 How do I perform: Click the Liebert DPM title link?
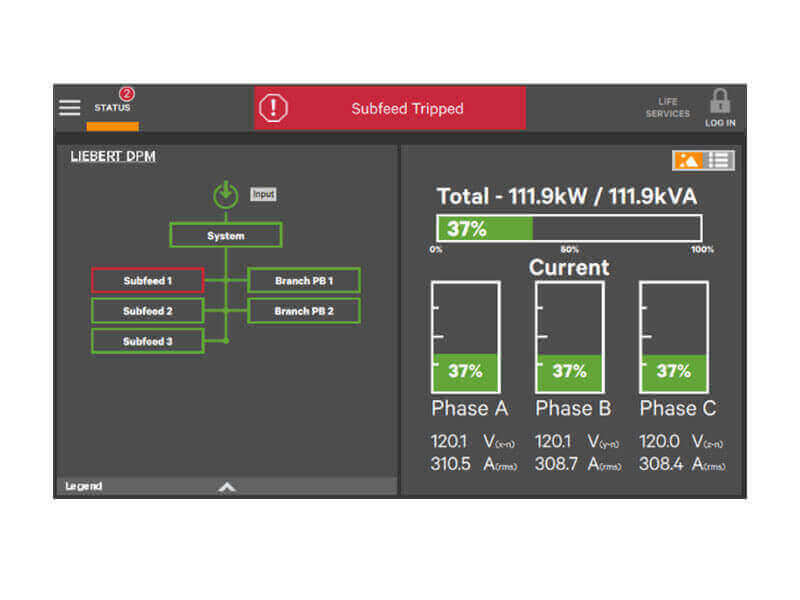coord(113,157)
